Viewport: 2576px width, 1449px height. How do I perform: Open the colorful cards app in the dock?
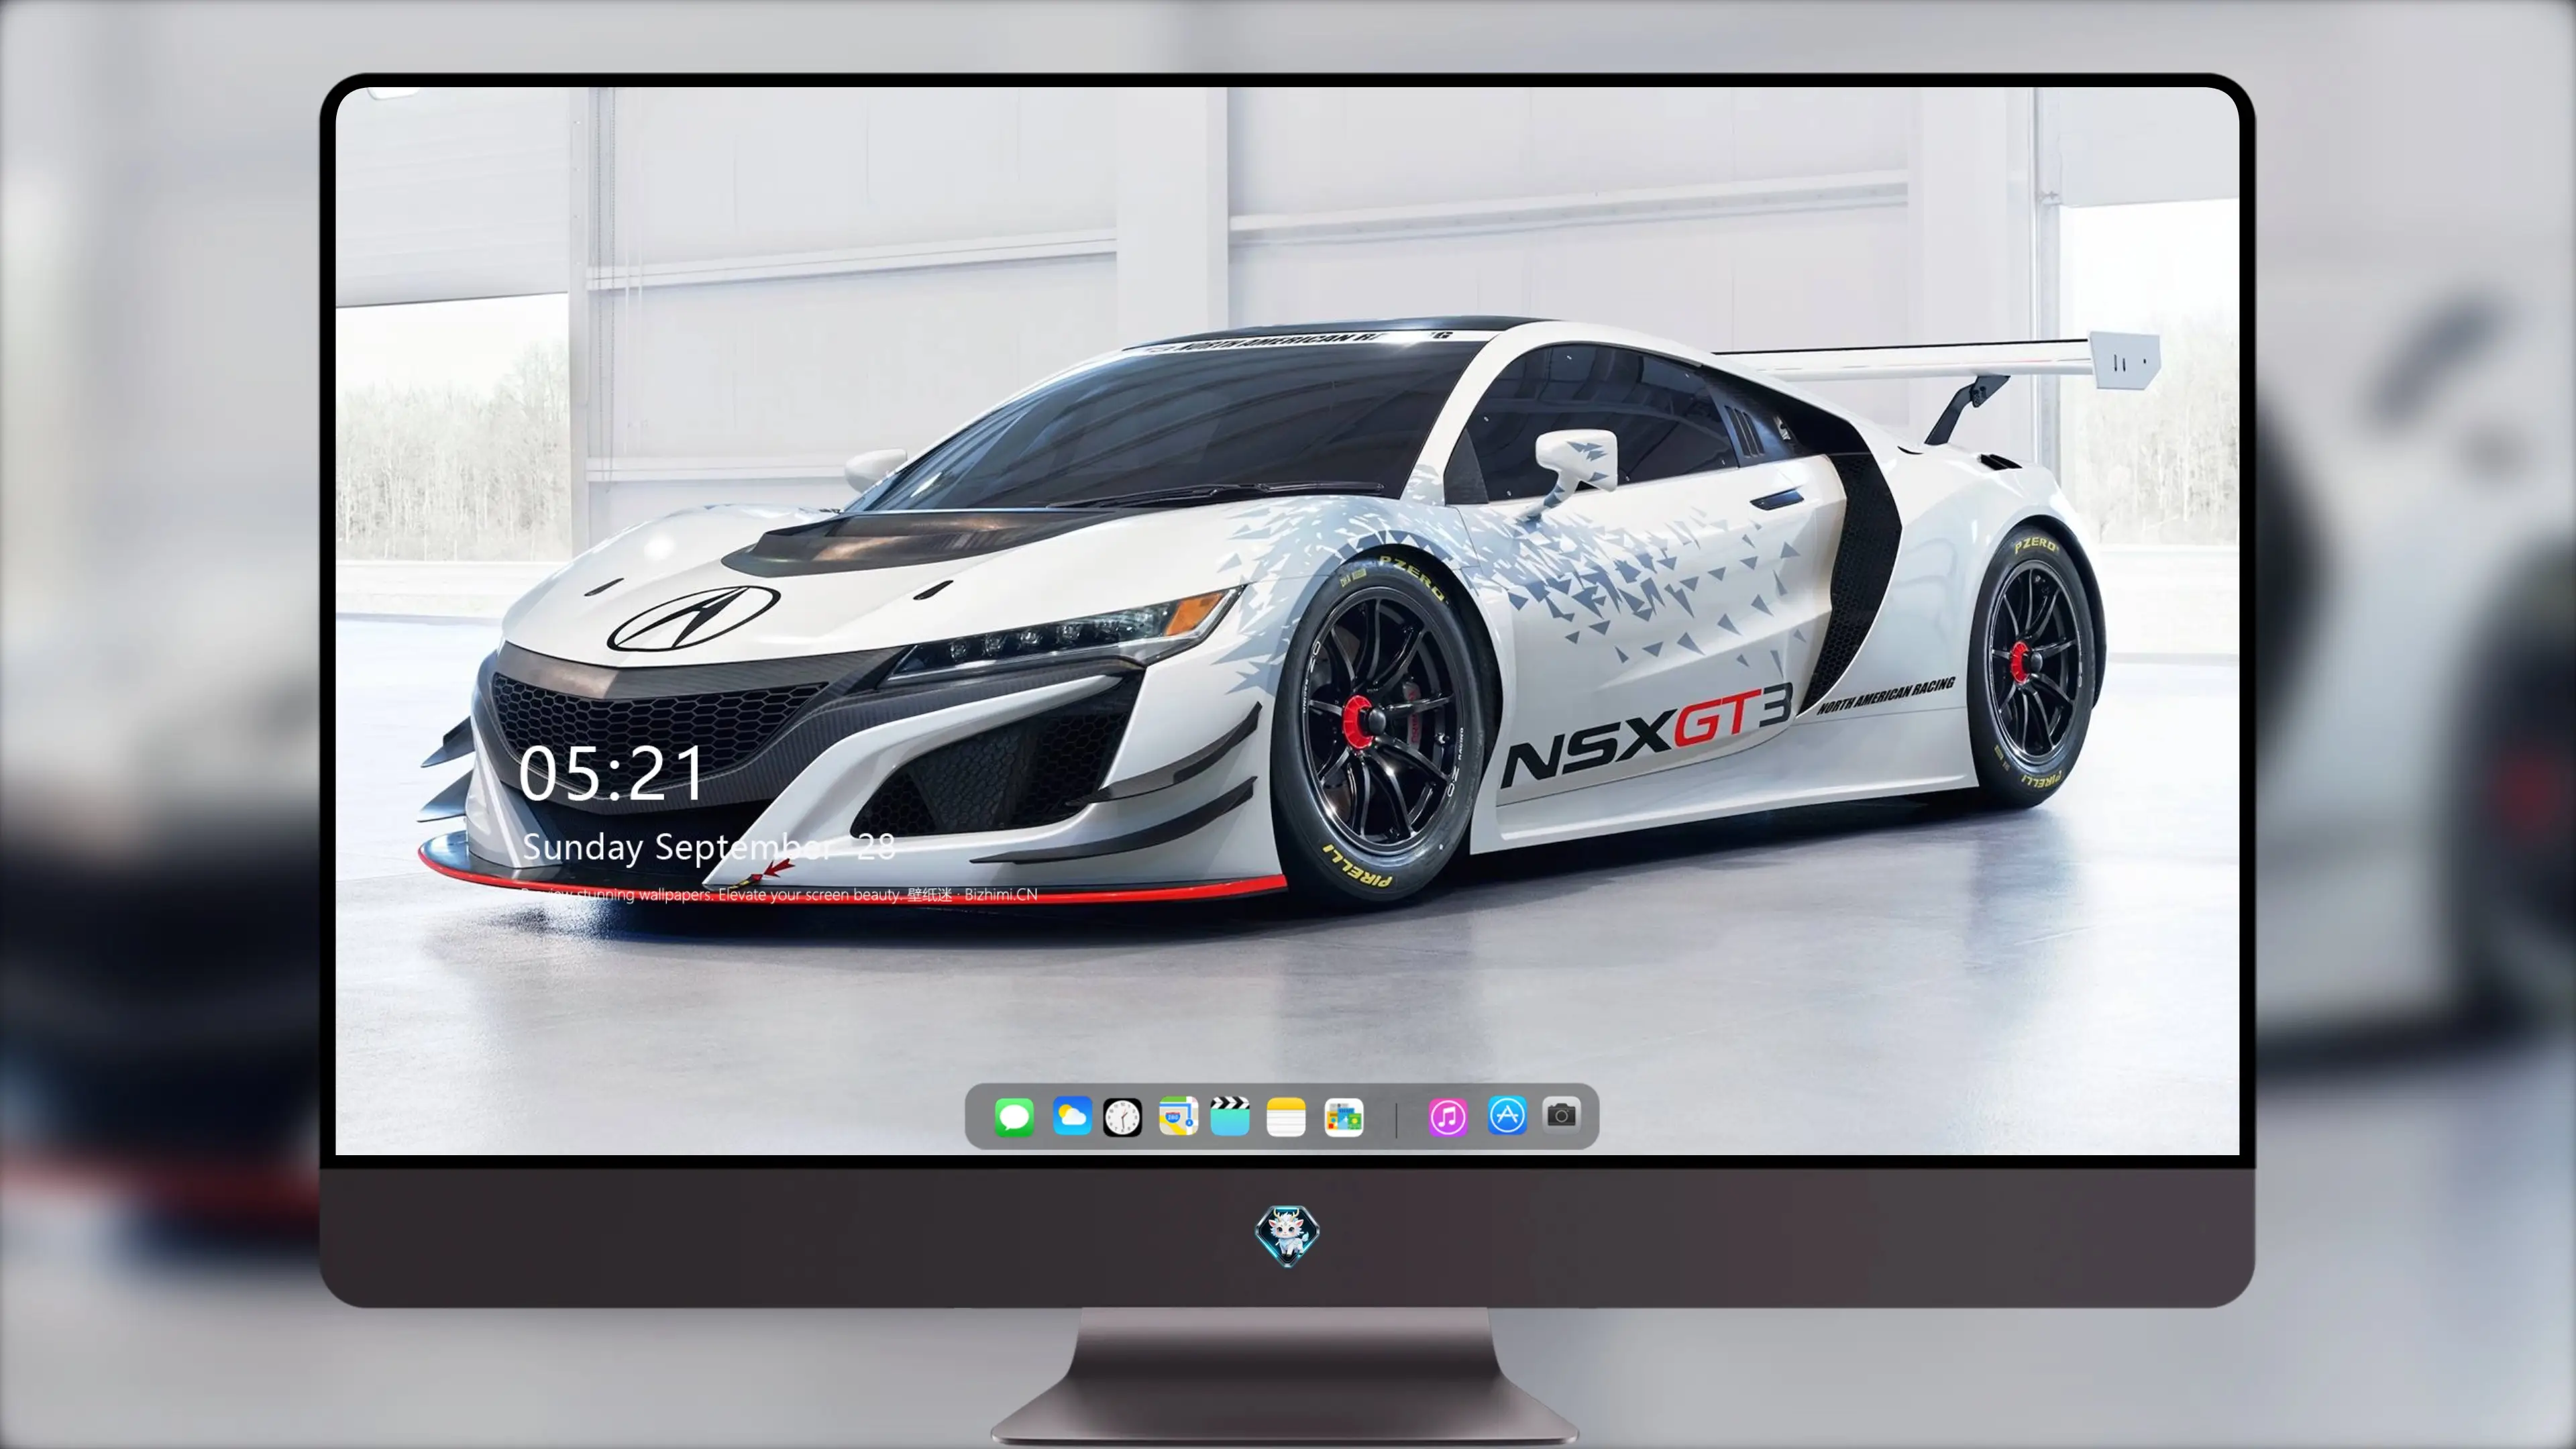coord(1344,1117)
